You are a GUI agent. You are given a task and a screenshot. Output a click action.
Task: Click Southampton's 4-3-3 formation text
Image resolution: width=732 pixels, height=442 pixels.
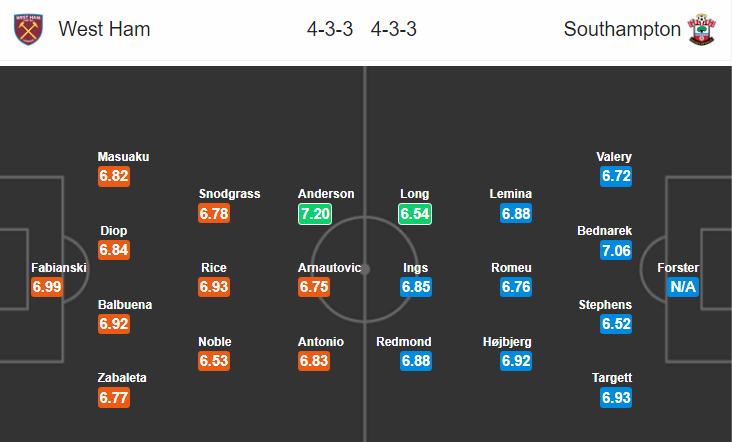(x=394, y=29)
